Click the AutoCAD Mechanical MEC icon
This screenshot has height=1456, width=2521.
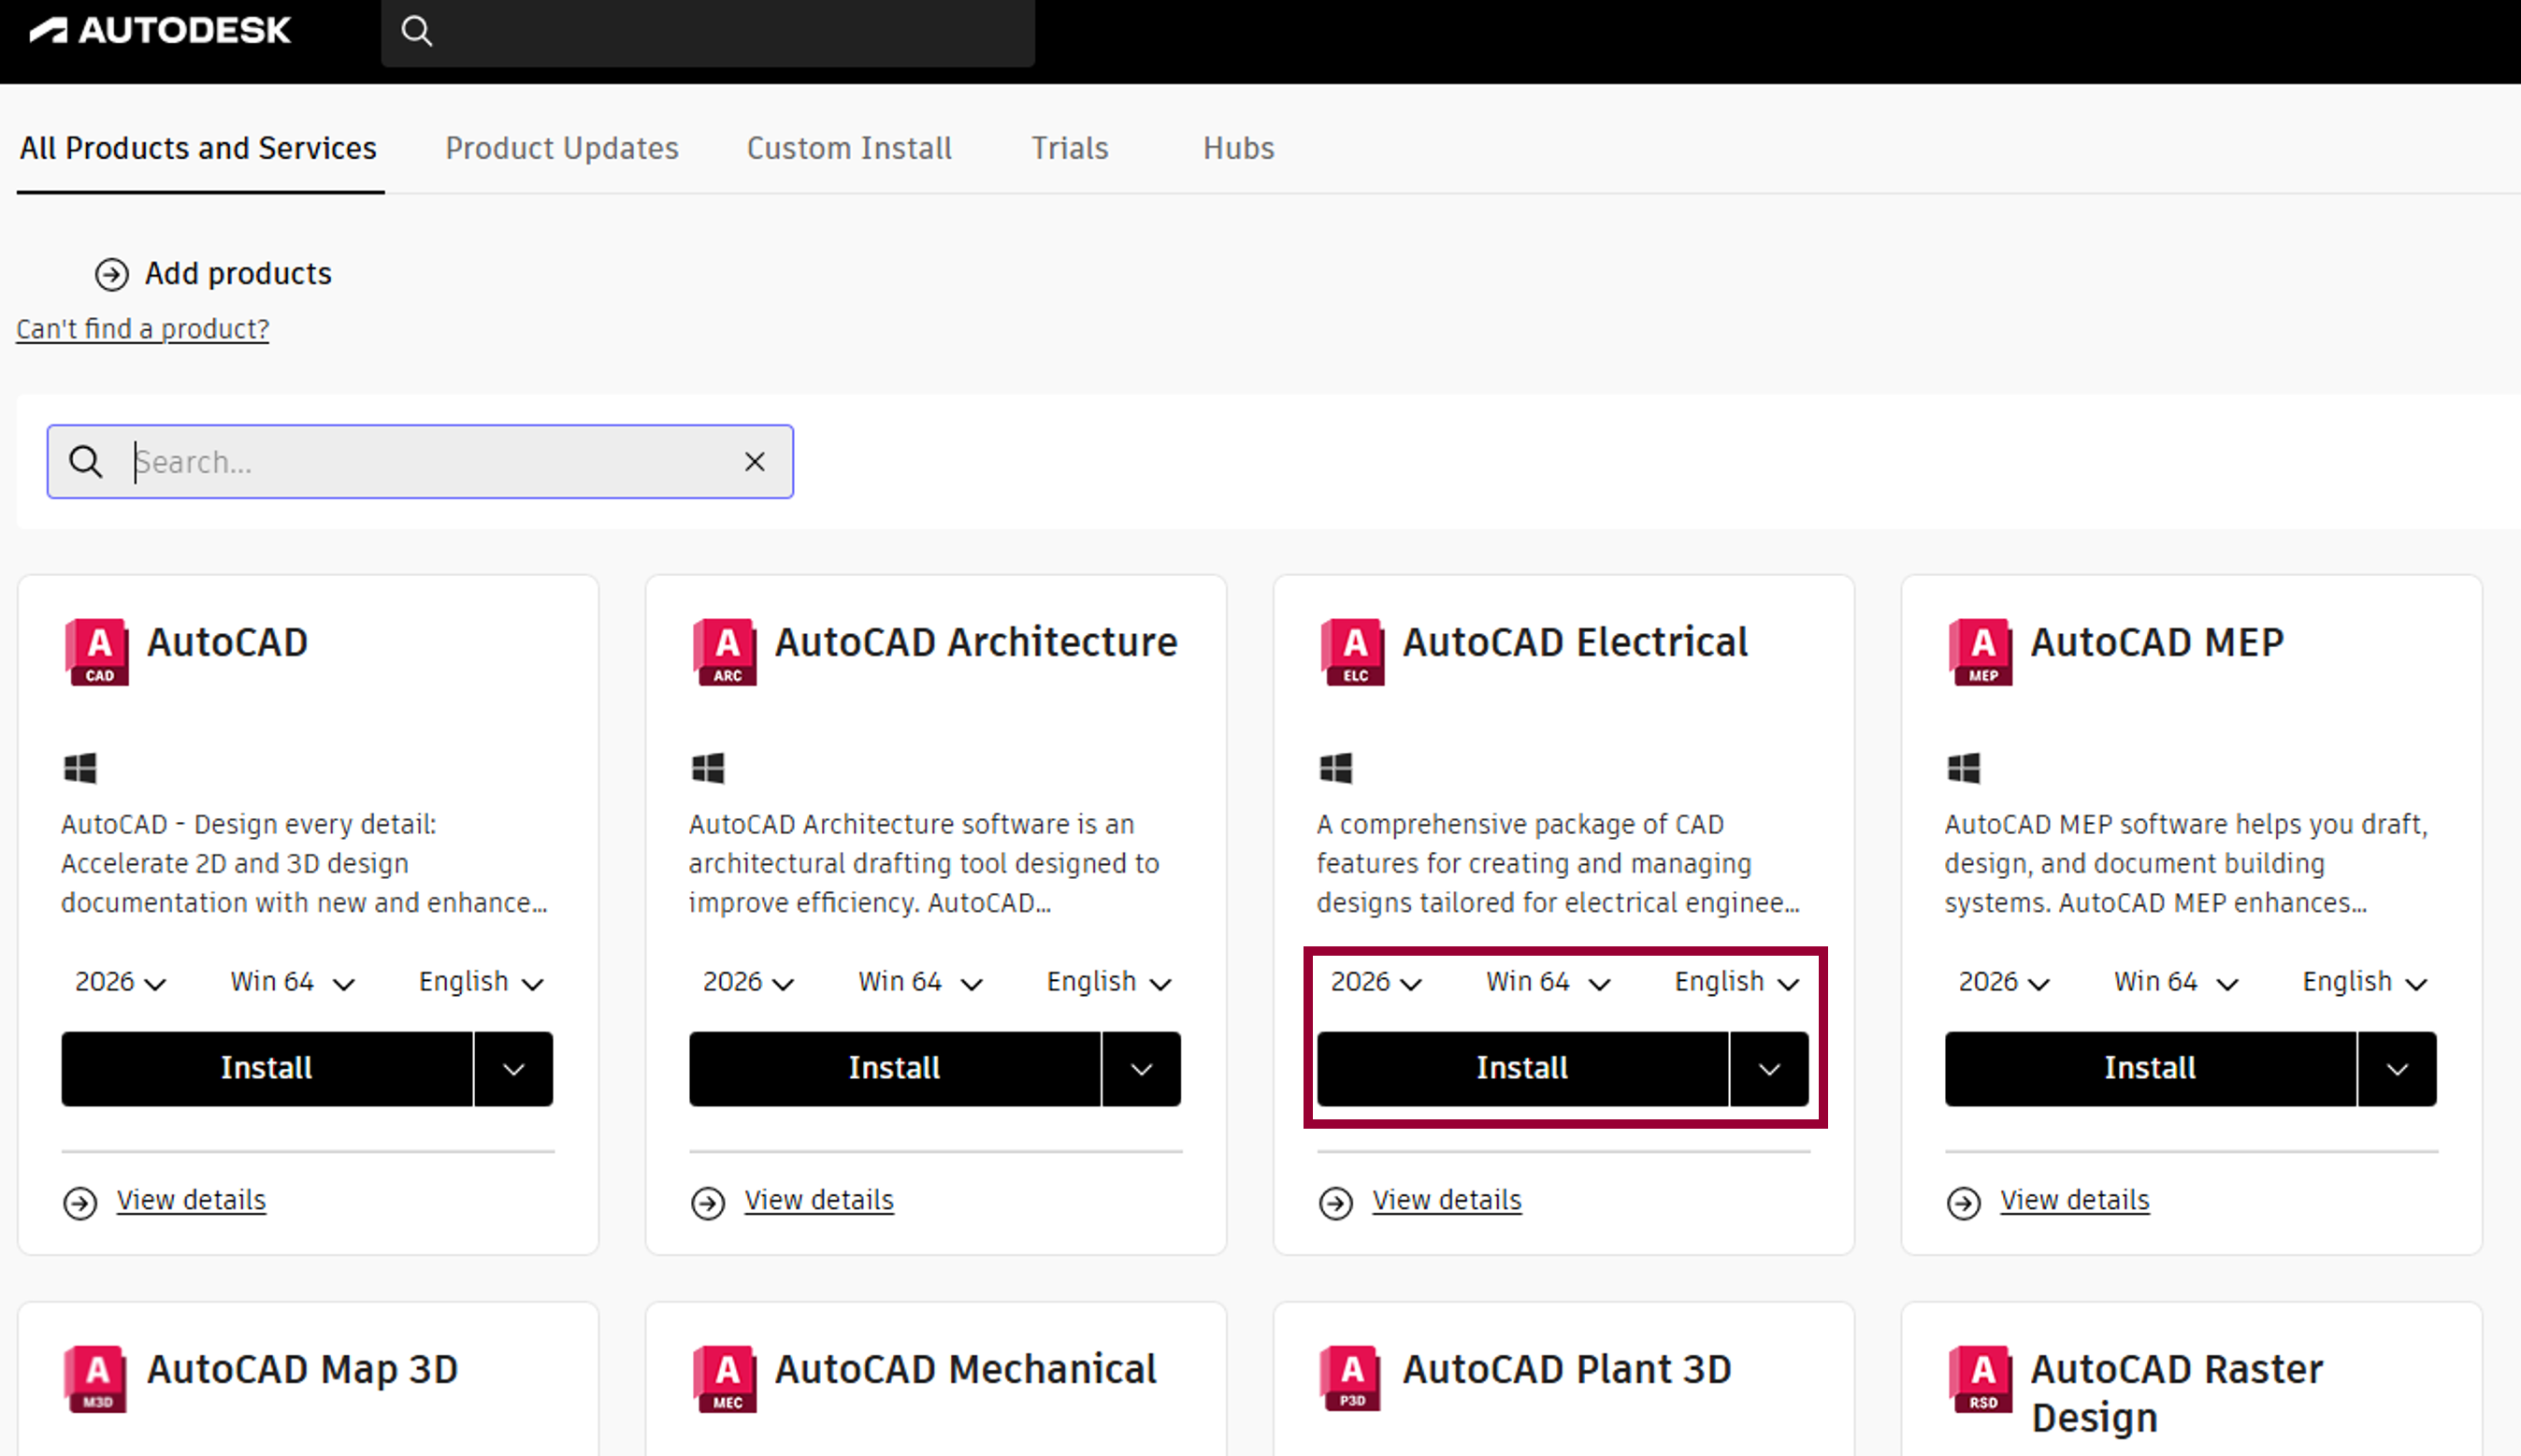(x=725, y=1378)
